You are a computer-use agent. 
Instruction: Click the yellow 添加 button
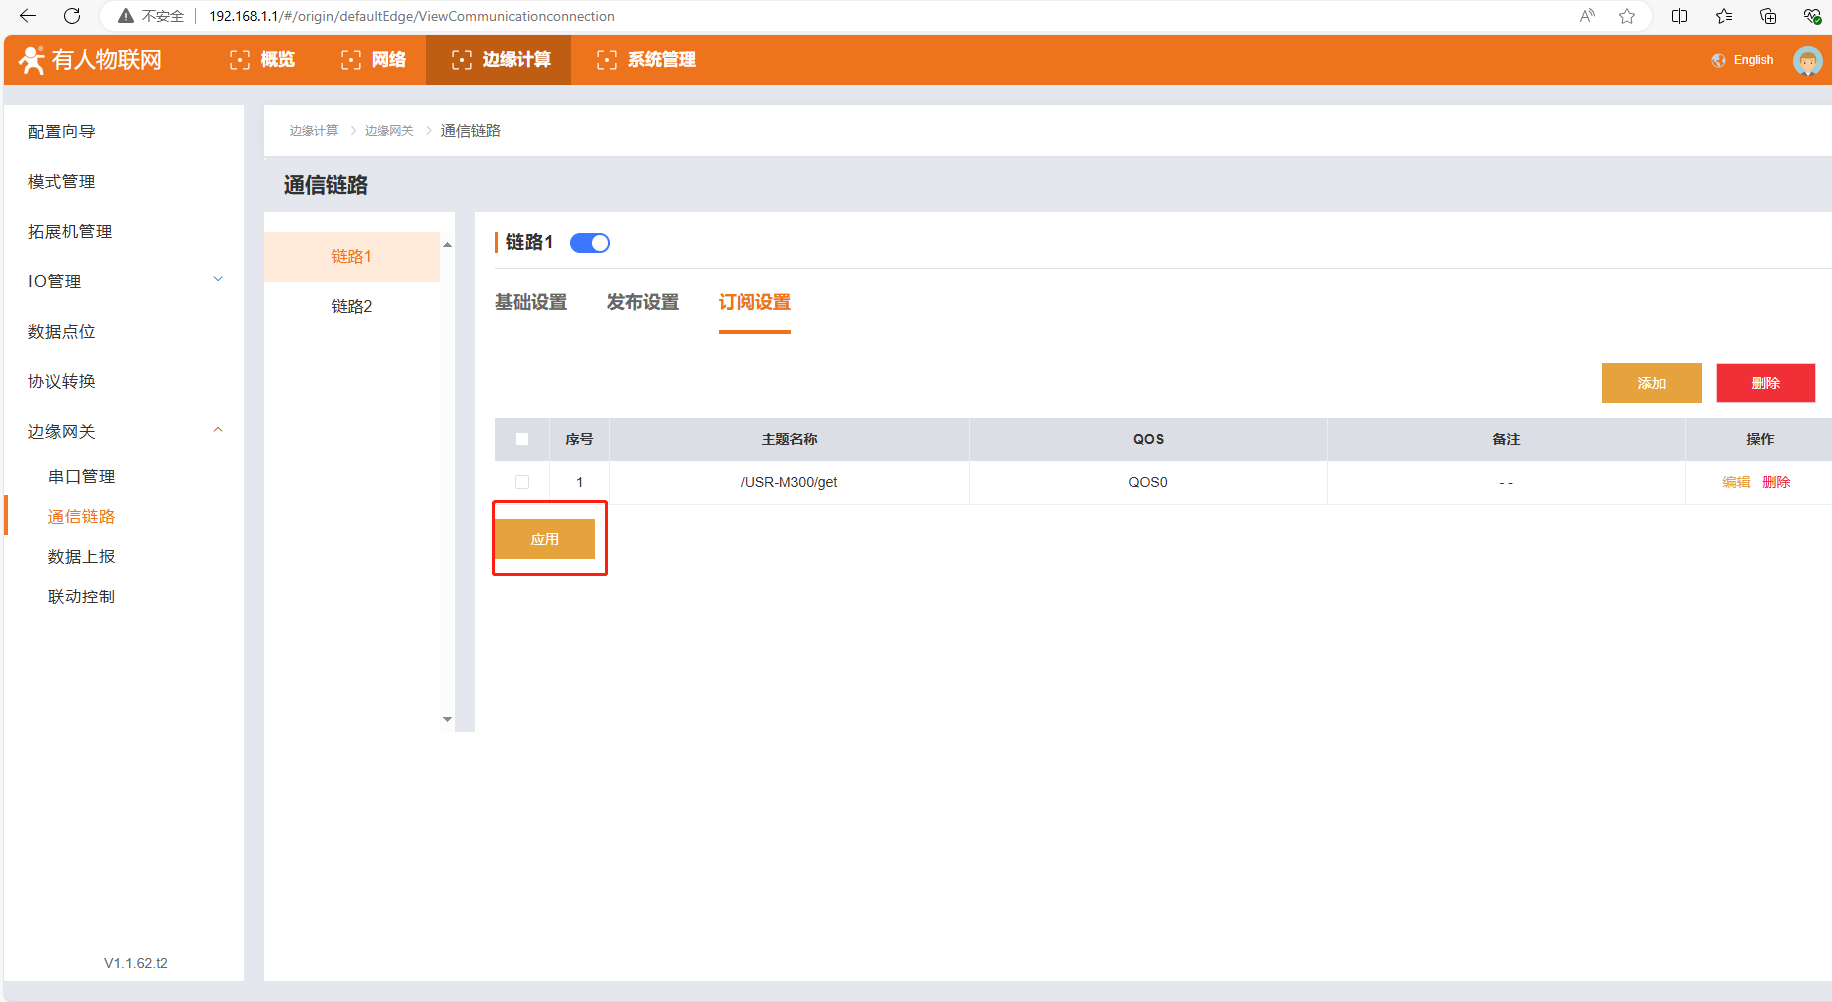(1651, 383)
